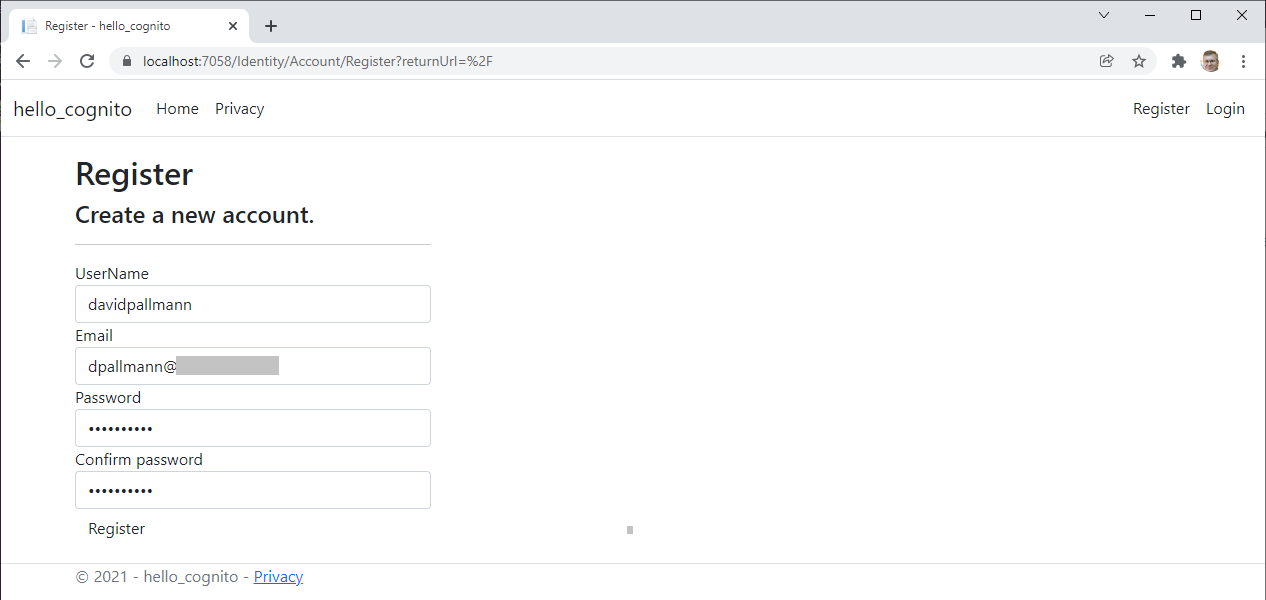
Task: Click the "Confirm password" label text
Action: pyautogui.click(x=139, y=460)
